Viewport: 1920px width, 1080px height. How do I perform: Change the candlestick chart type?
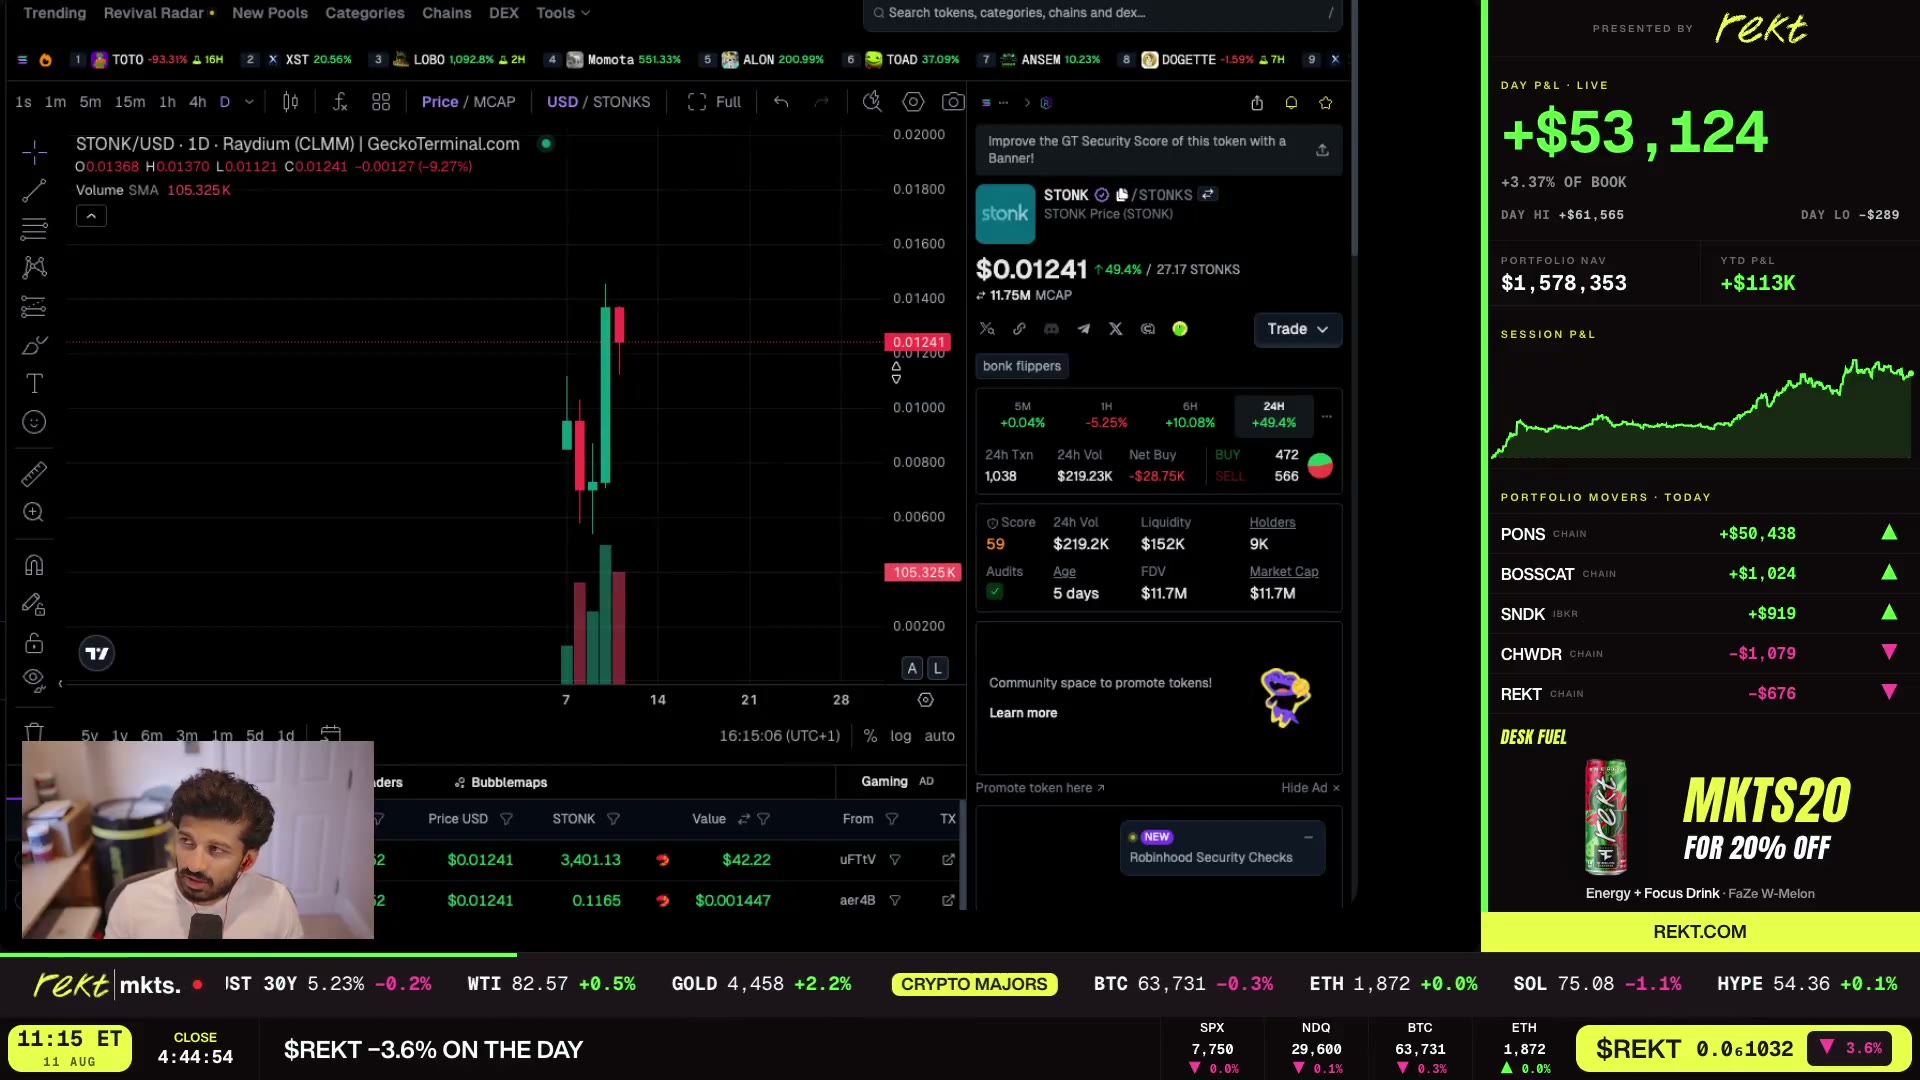point(290,102)
